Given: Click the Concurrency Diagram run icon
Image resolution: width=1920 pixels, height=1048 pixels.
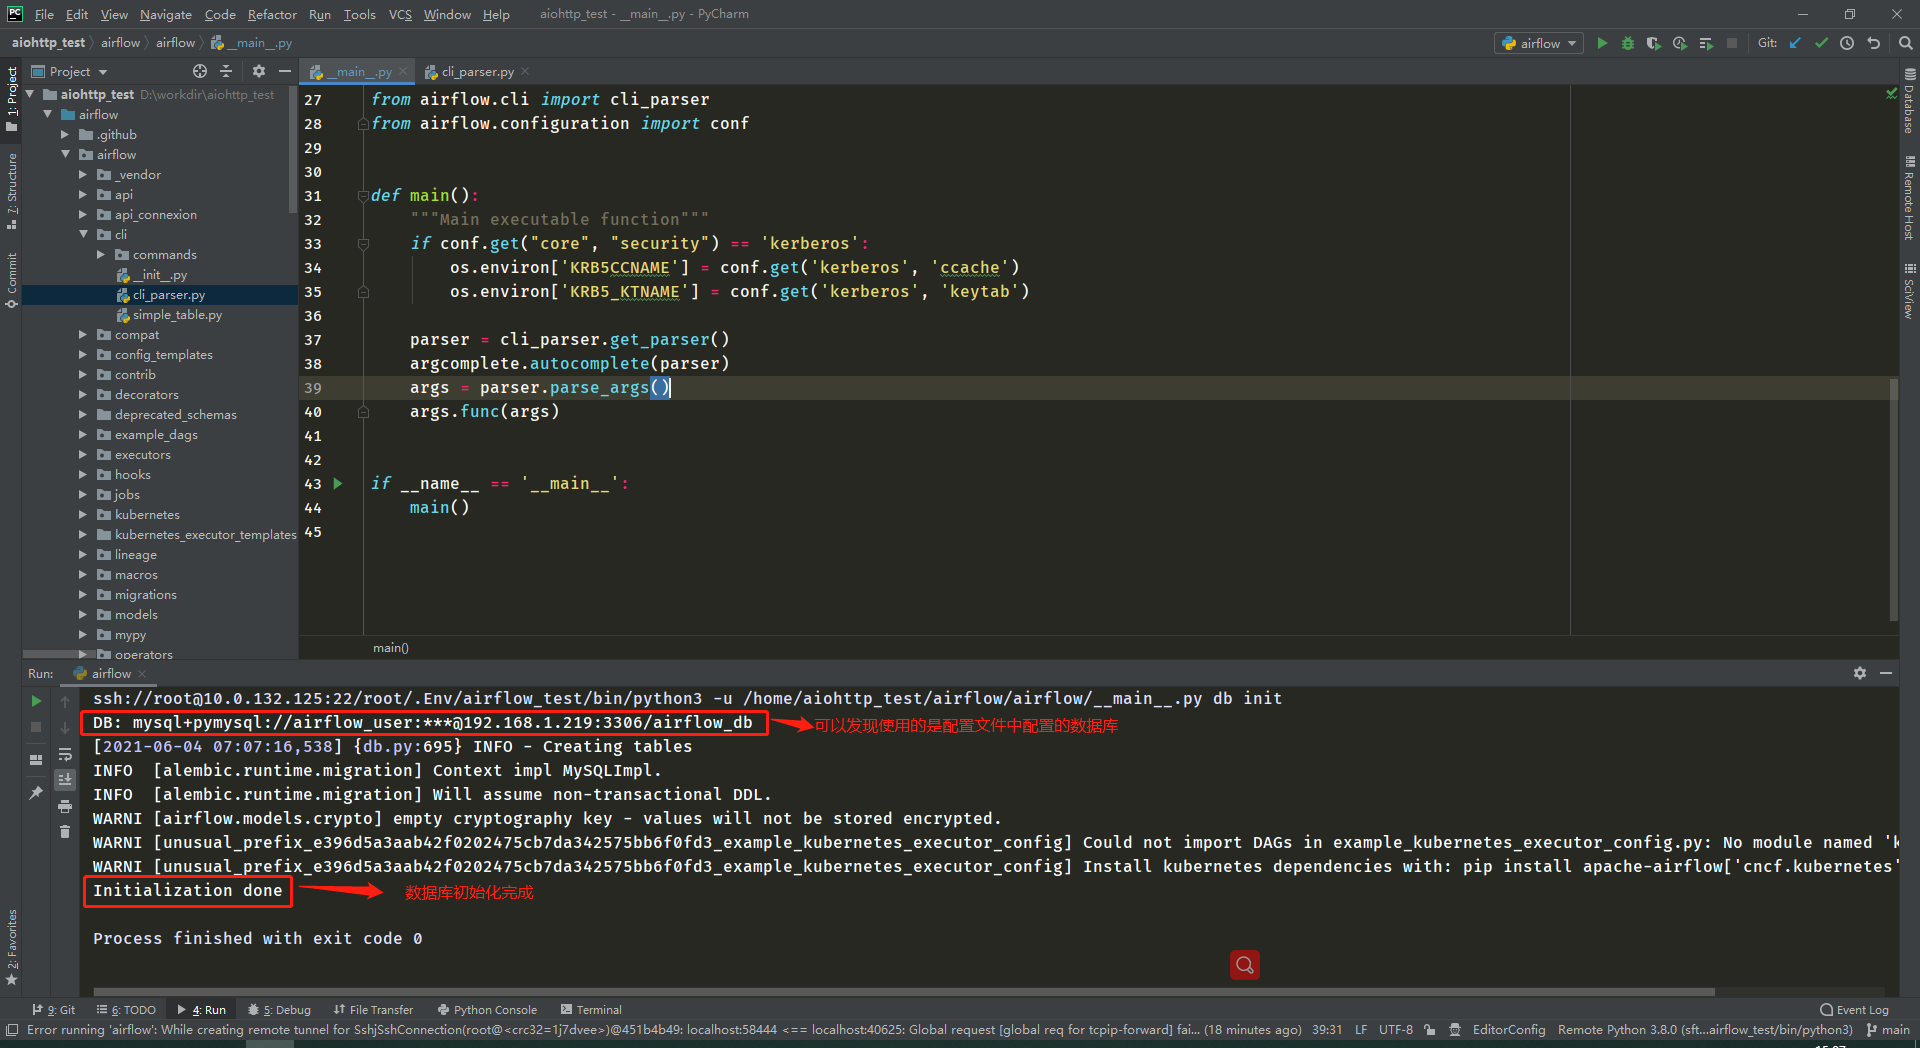Looking at the screenshot, I should (x=1706, y=43).
